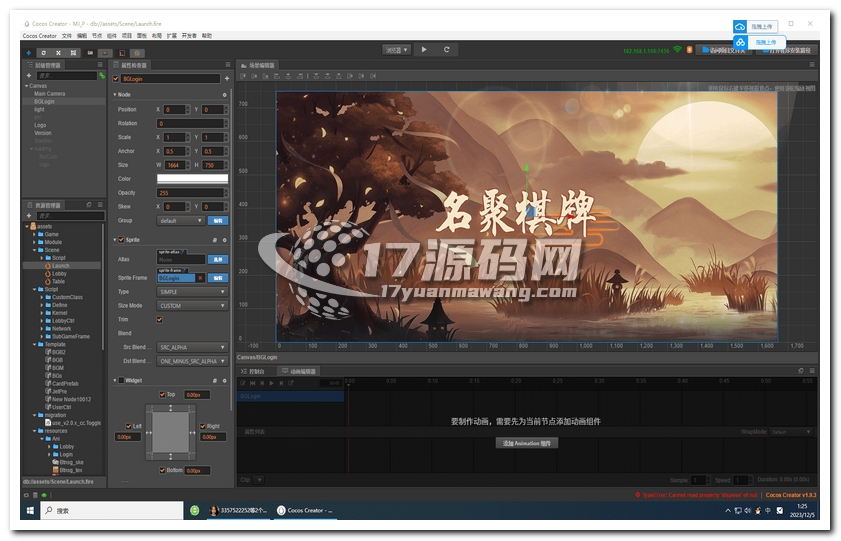Open Size Mode CUSTOM dropdown

point(192,306)
